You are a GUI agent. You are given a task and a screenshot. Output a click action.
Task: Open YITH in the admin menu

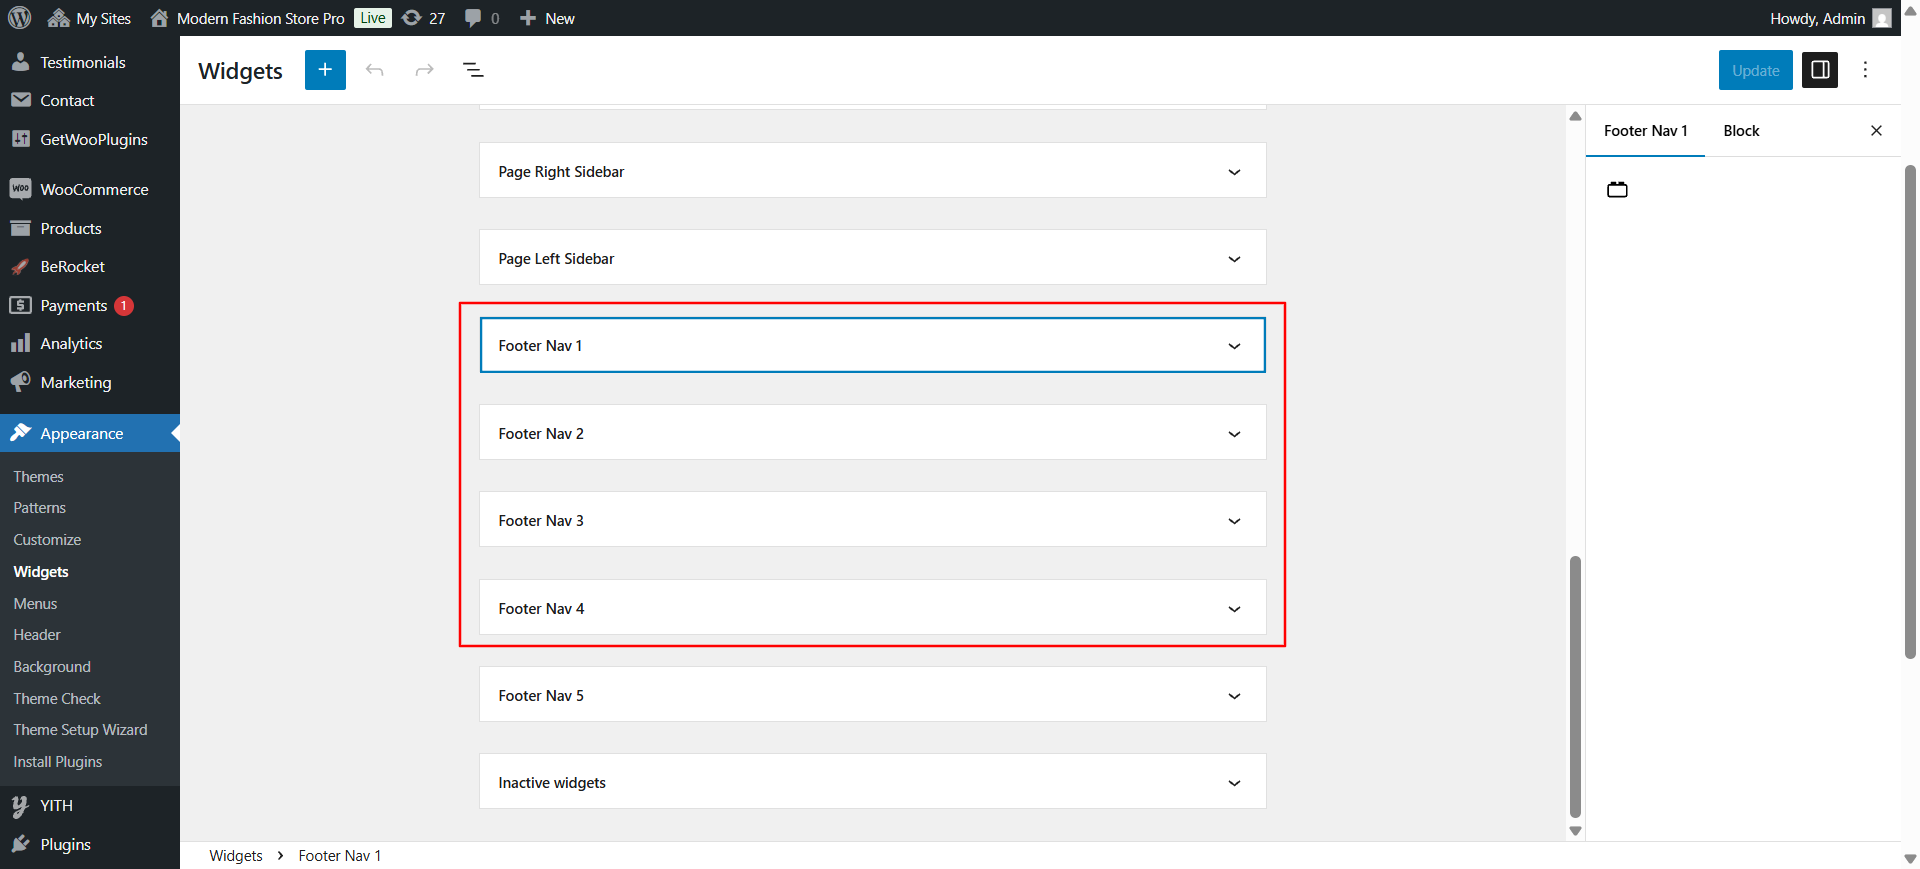click(90, 805)
